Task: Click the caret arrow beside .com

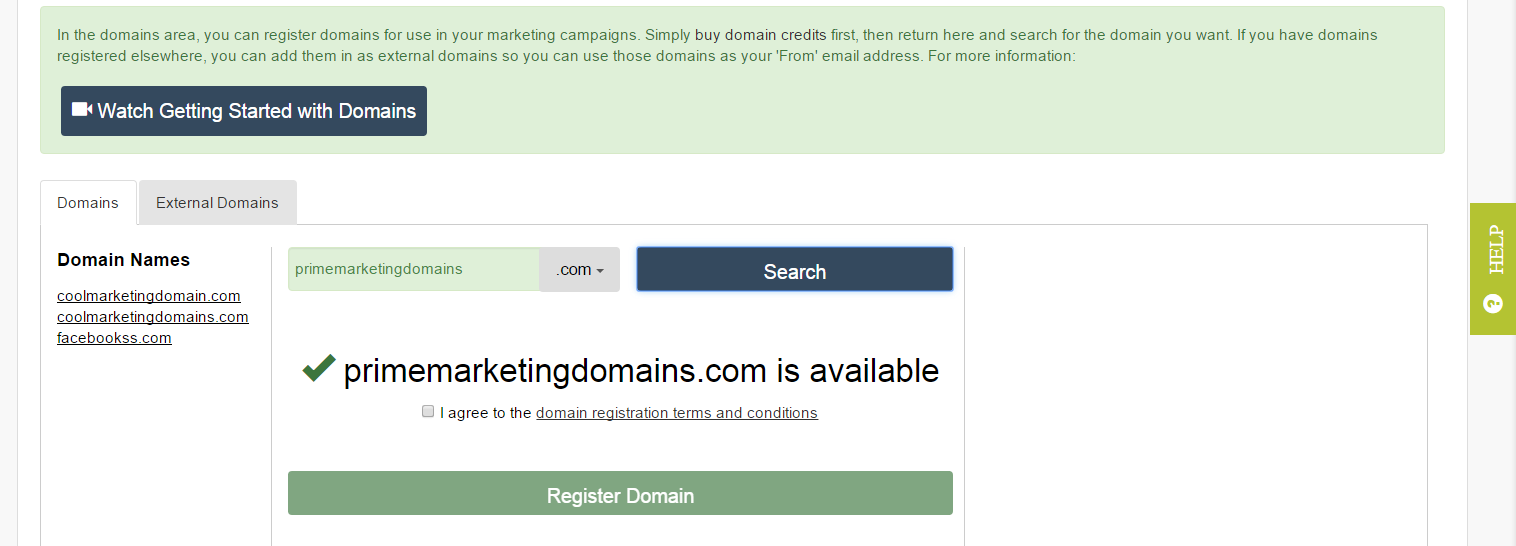Action: [x=600, y=271]
